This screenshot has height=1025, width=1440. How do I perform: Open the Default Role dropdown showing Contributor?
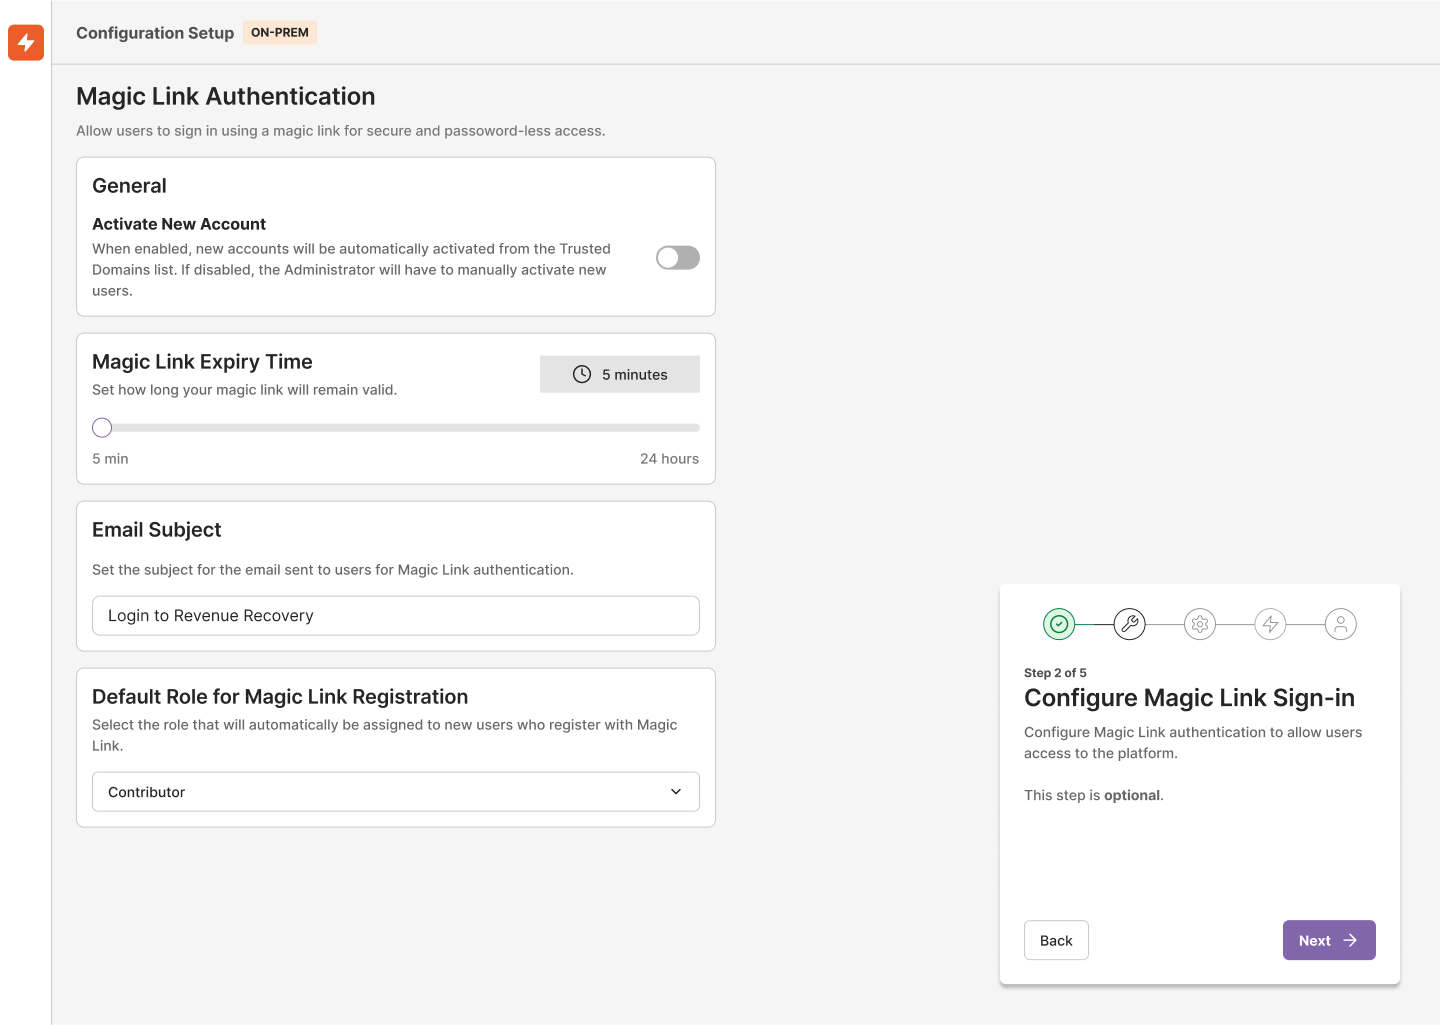(395, 791)
